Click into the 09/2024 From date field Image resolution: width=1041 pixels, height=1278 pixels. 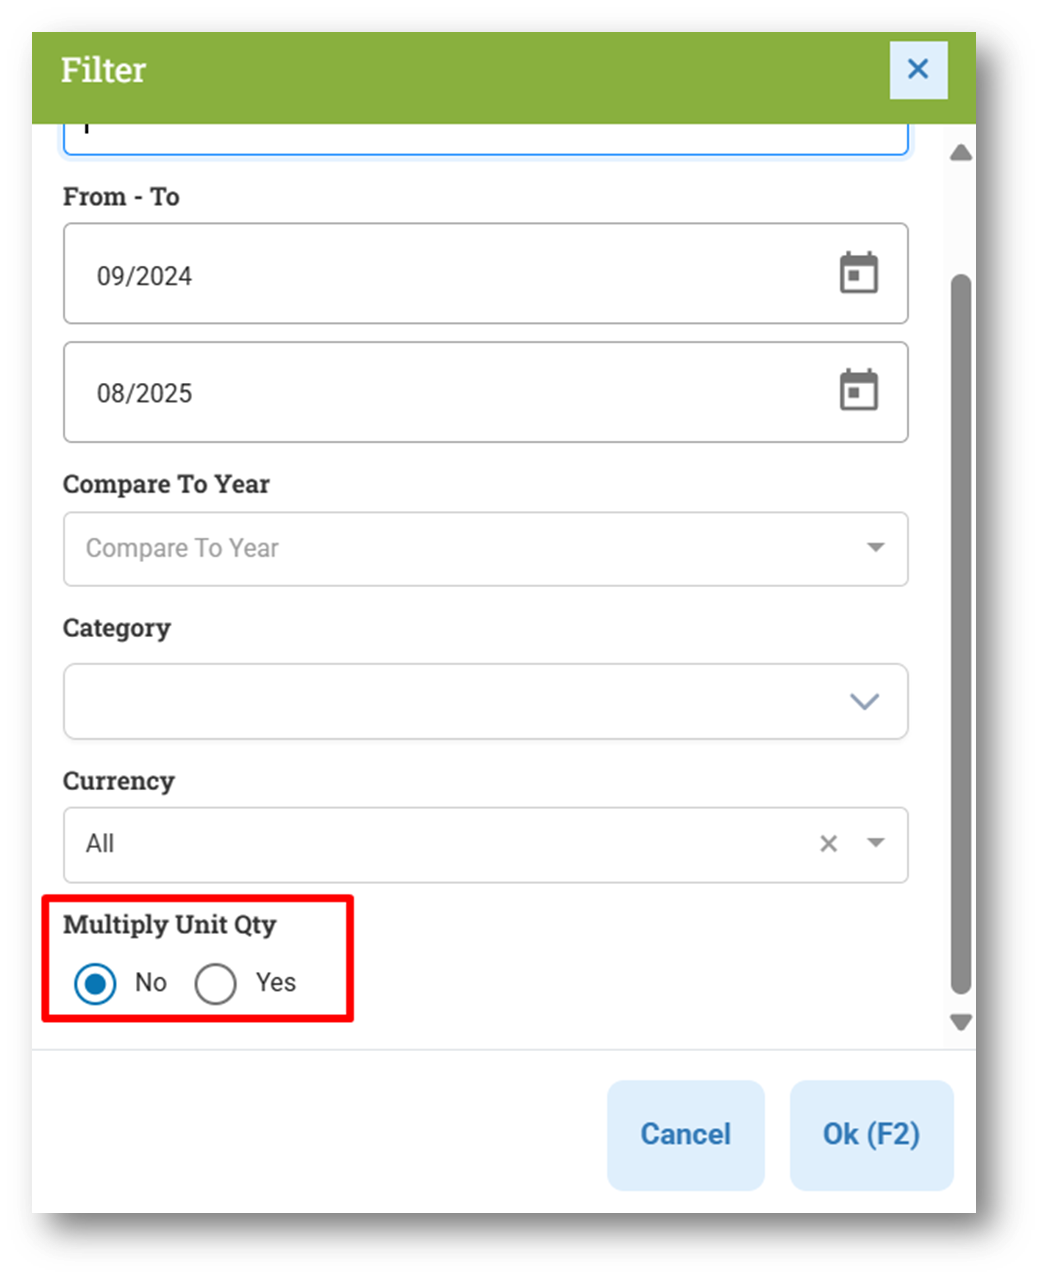pos(485,273)
